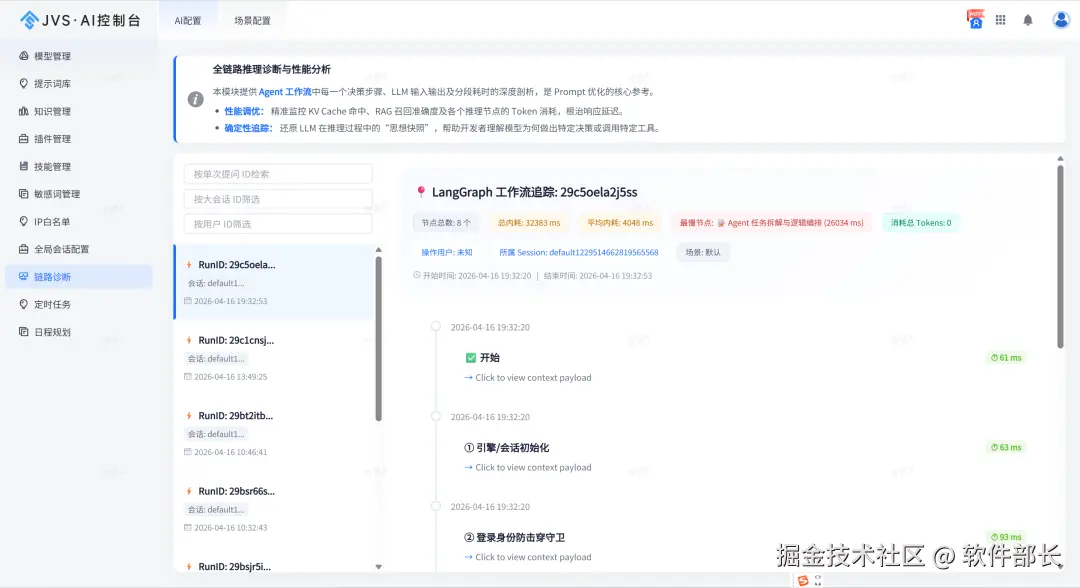Image resolution: width=1080 pixels, height=588 pixels.
Task: Open notifications bell icon
Action: tap(1028, 20)
